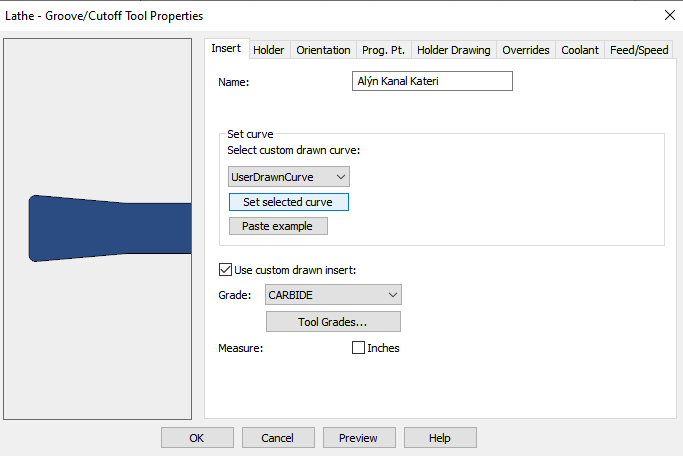Image resolution: width=683 pixels, height=456 pixels.
Task: Uncheck Use custom drawn insert
Action: pos(225,269)
